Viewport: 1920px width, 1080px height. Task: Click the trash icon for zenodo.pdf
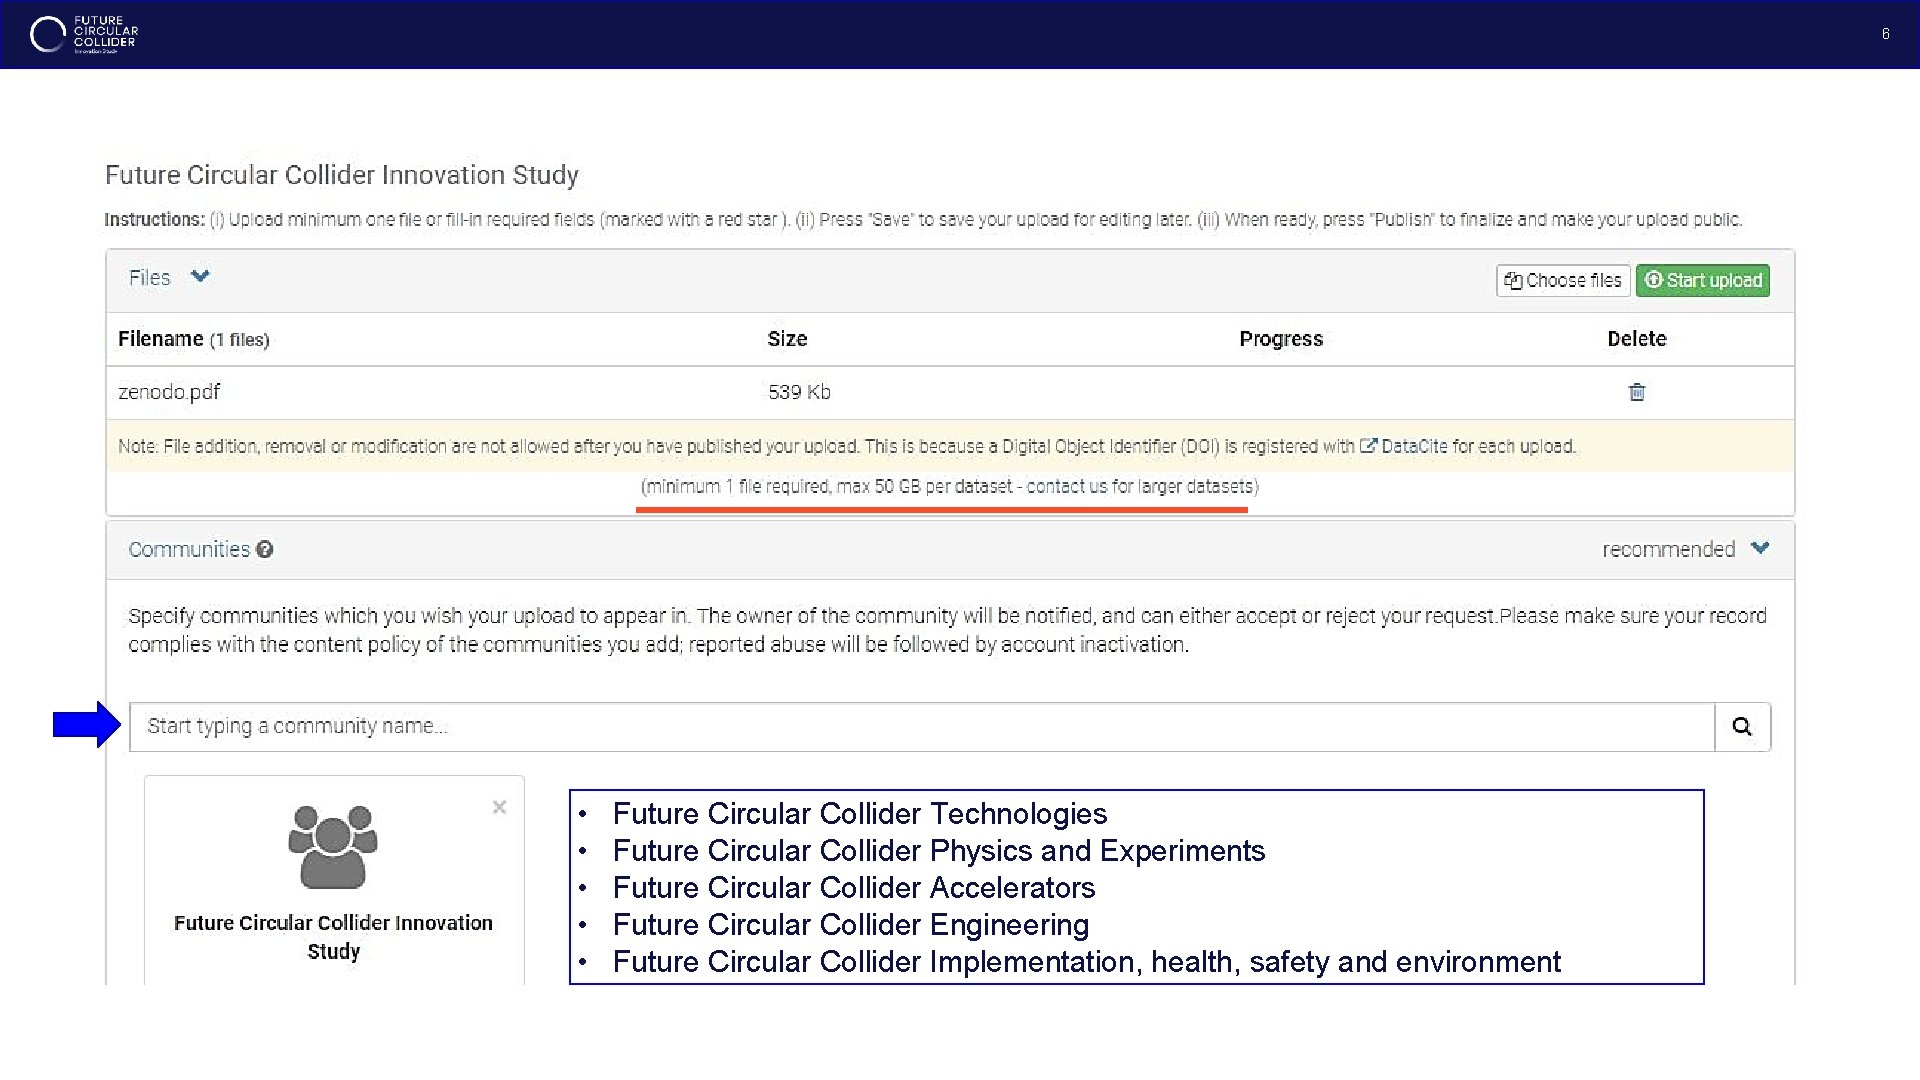(x=1637, y=392)
